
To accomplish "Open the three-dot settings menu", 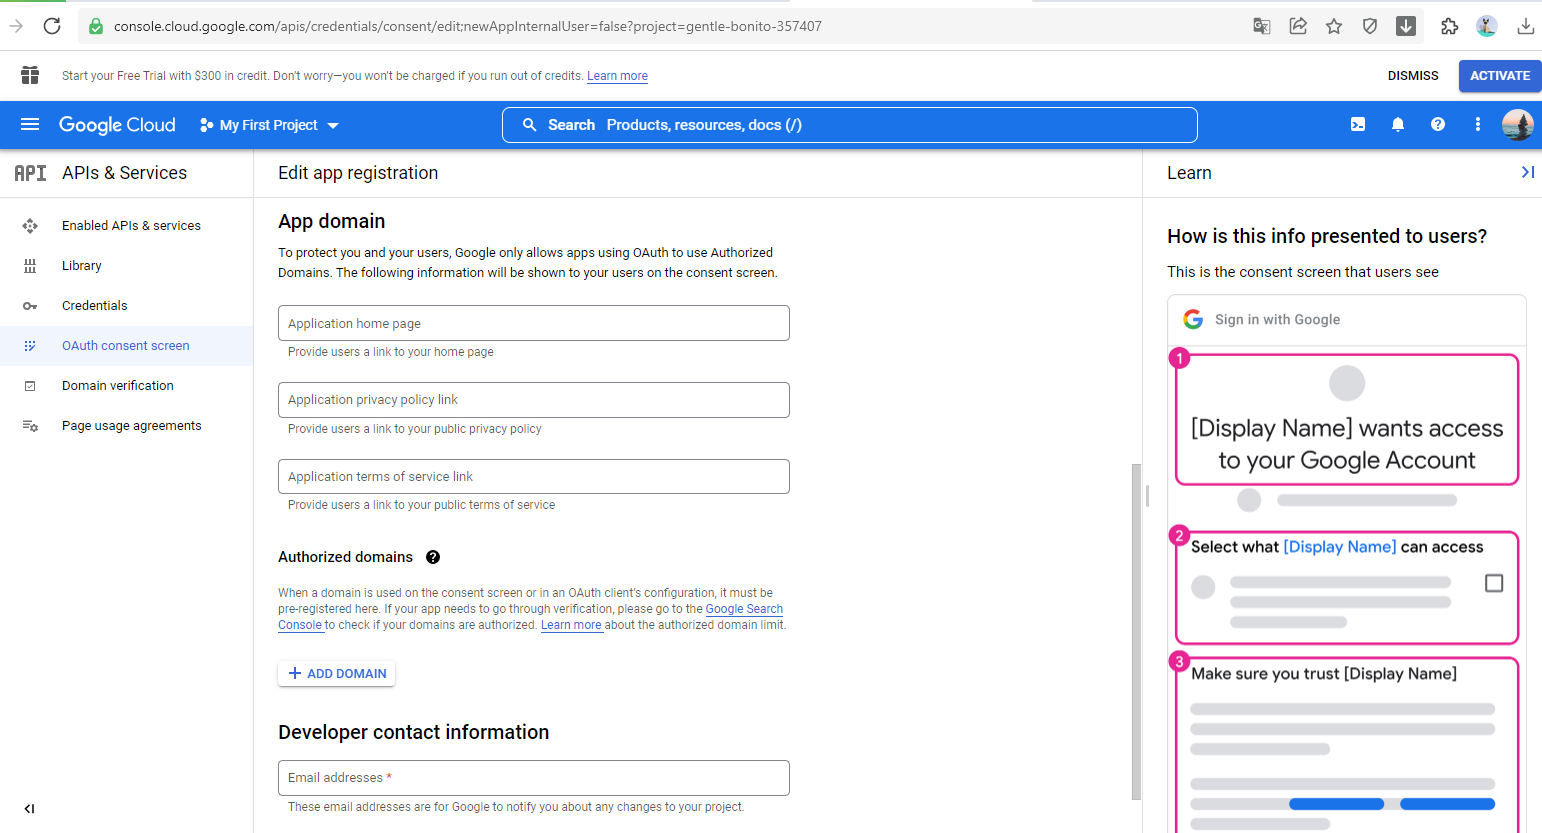I will click(x=1478, y=125).
